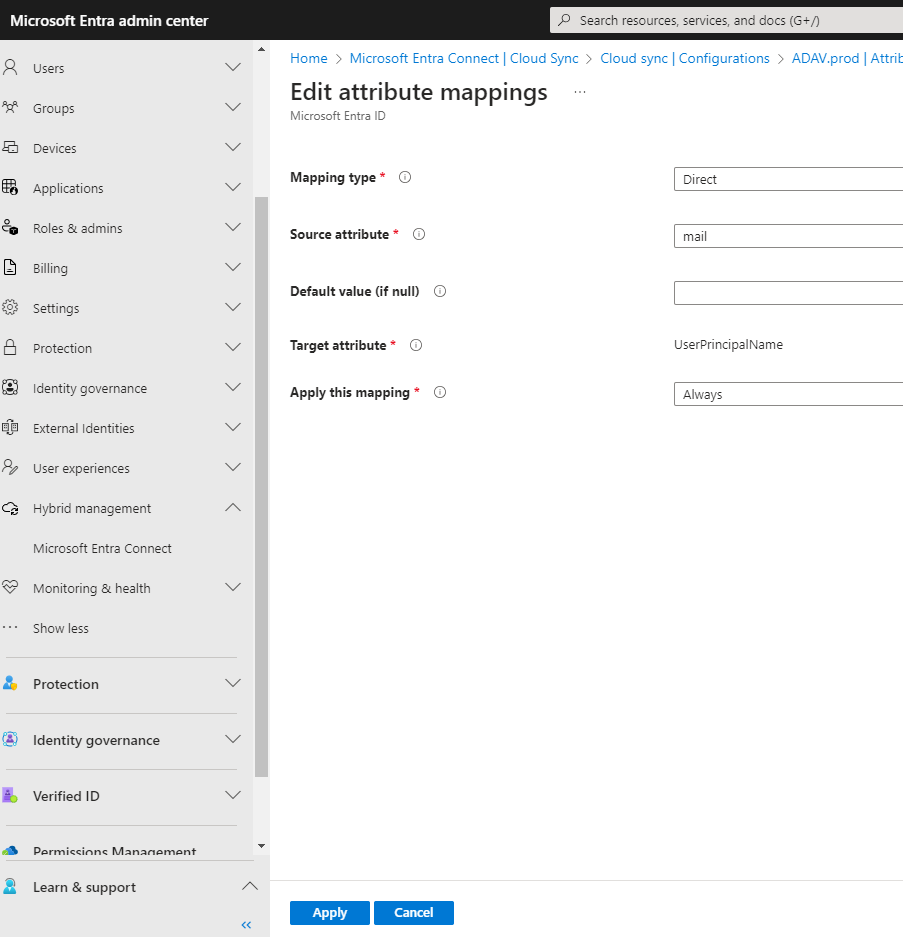This screenshot has width=903, height=937.
Task: Expand the Applications chevron
Action: click(x=233, y=187)
